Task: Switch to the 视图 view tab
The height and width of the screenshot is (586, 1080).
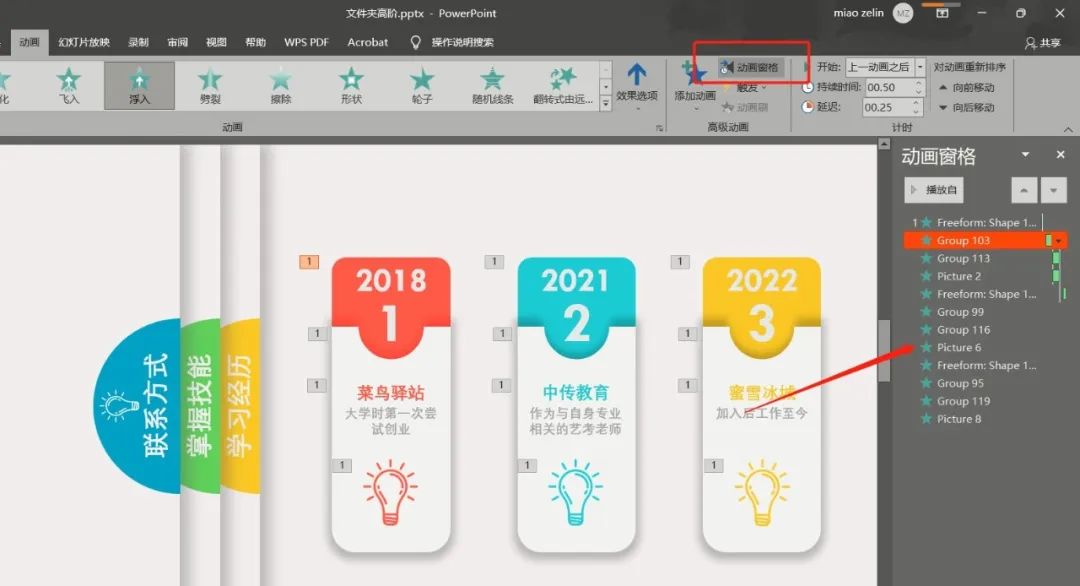Action: (216, 42)
